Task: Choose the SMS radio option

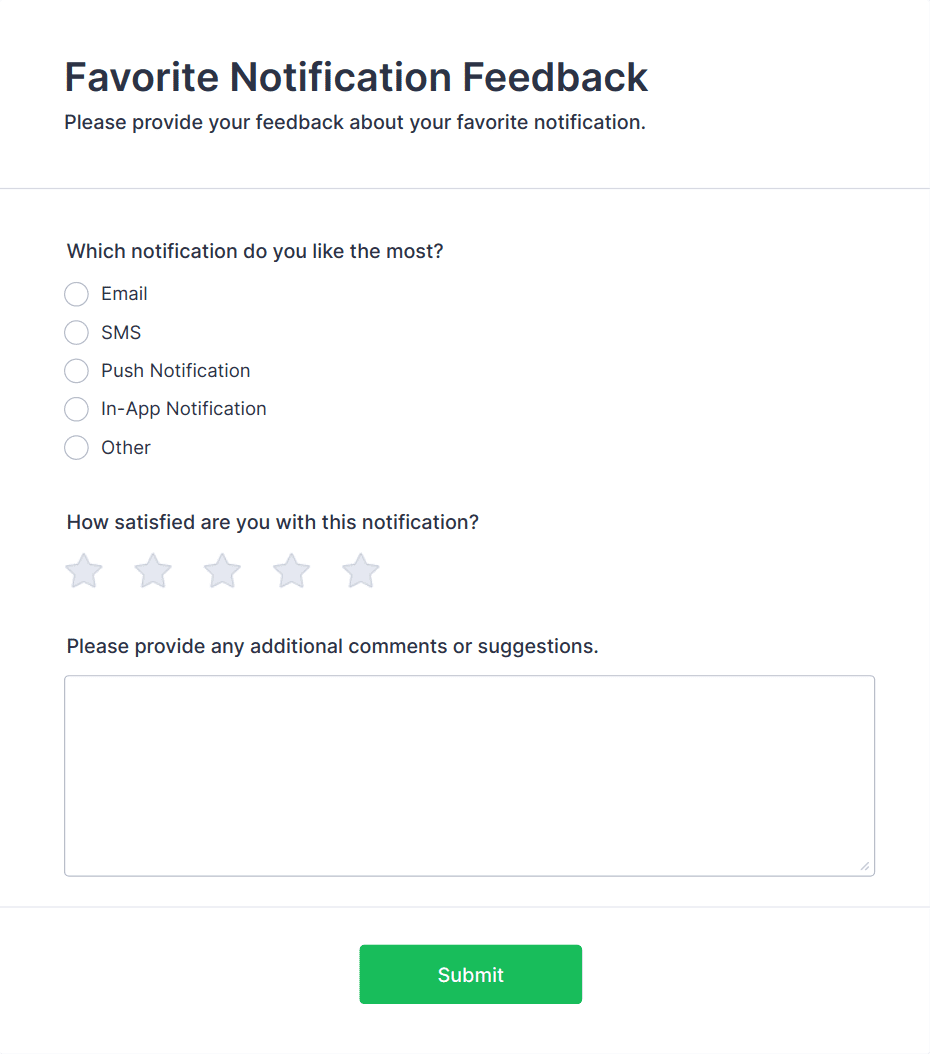Action: 76,333
